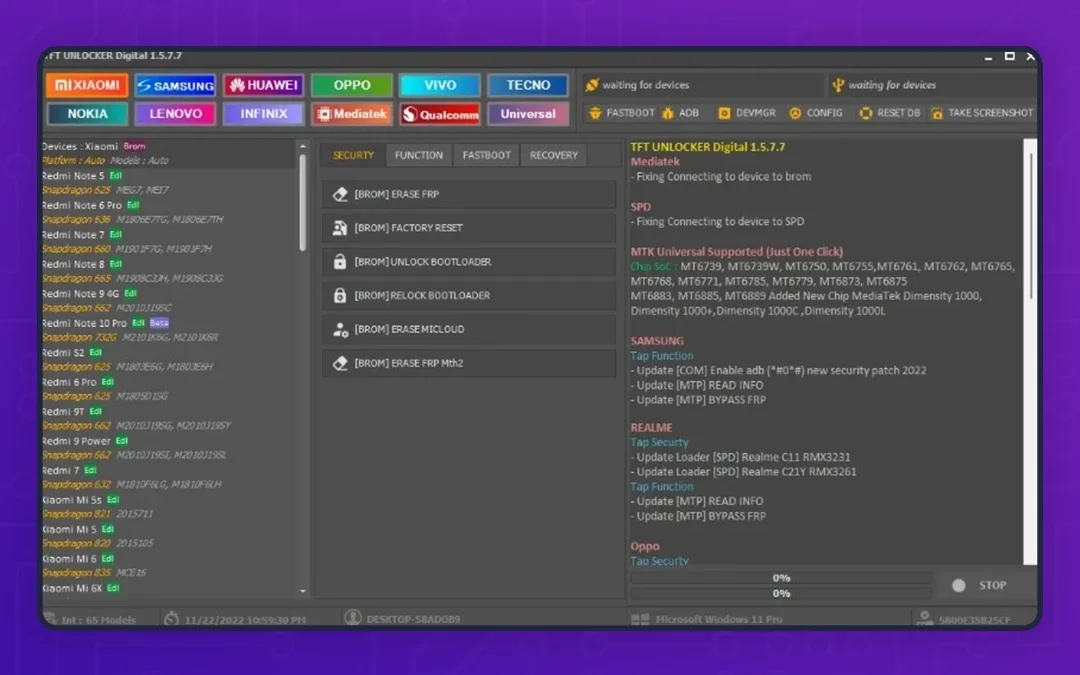The width and height of the screenshot is (1080, 675).
Task: Run [BROM] ERASE MICLOUD
Action: (x=468, y=329)
